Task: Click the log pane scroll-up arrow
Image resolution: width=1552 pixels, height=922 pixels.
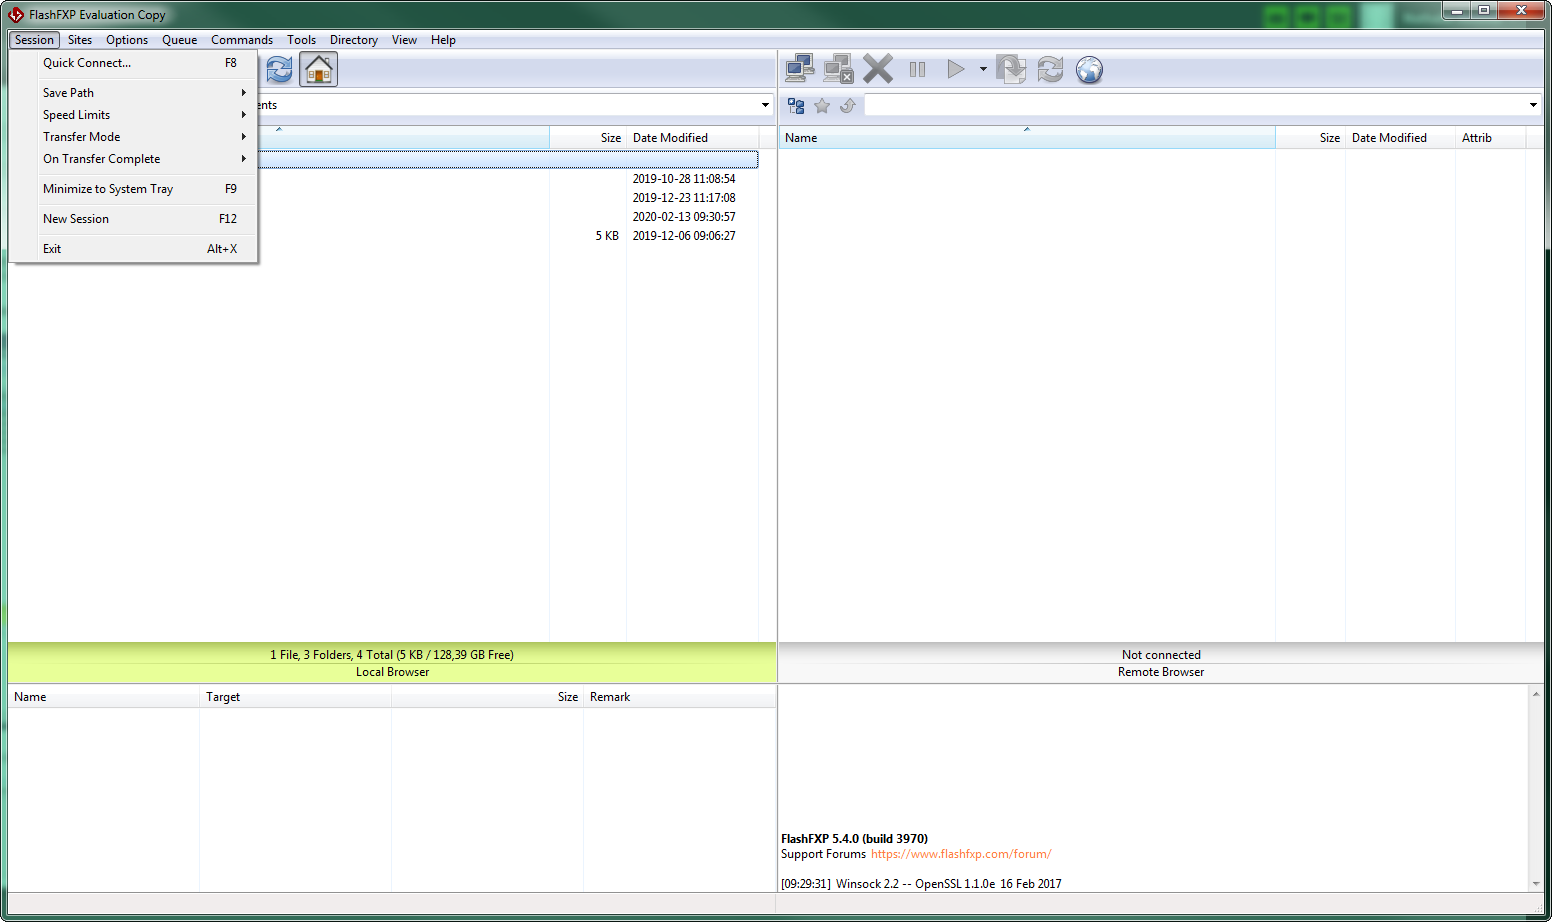Action: 1536,693
